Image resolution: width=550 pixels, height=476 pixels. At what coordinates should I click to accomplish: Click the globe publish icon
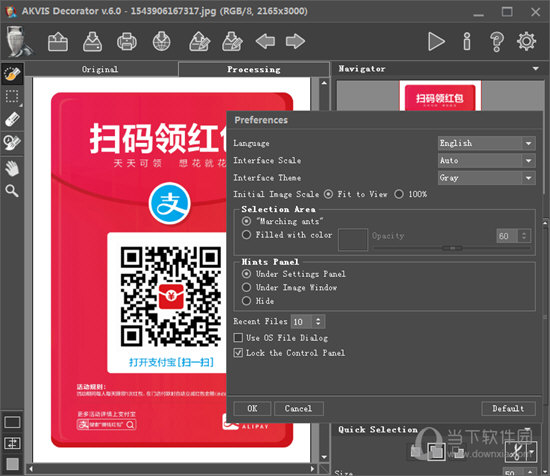tap(162, 42)
